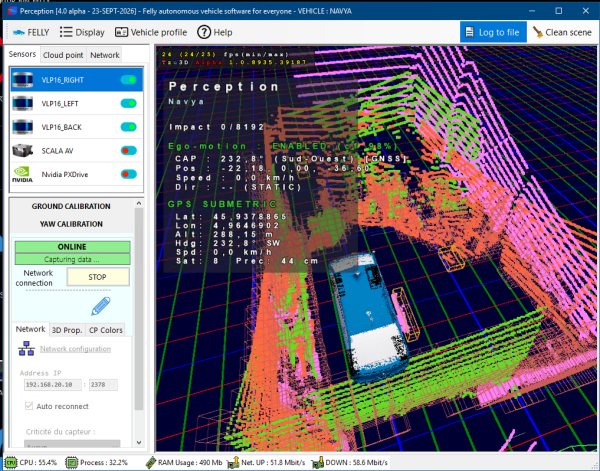
Task: Click the DOWN download network icon
Action: point(317,463)
